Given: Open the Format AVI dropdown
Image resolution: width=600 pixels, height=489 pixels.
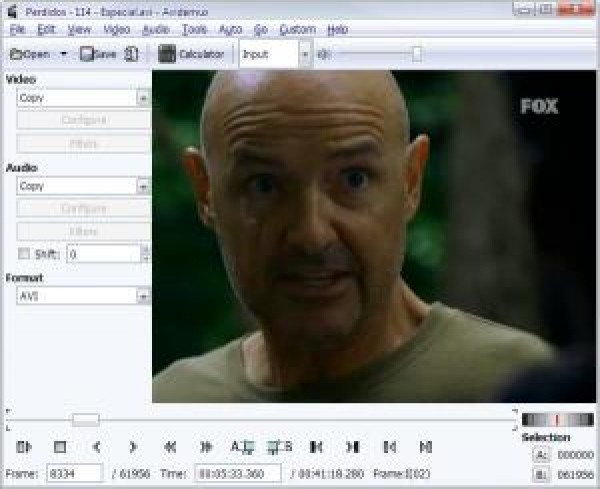Looking at the screenshot, I should (x=143, y=296).
